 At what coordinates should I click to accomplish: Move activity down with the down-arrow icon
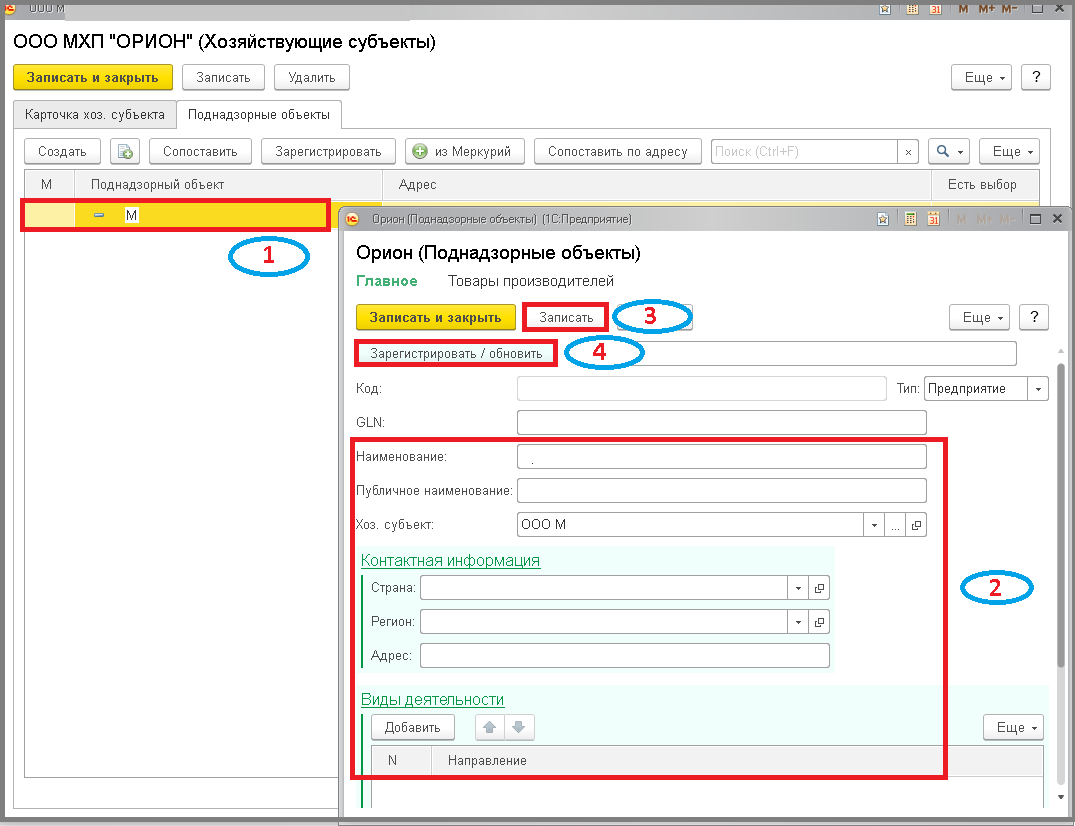(x=519, y=727)
